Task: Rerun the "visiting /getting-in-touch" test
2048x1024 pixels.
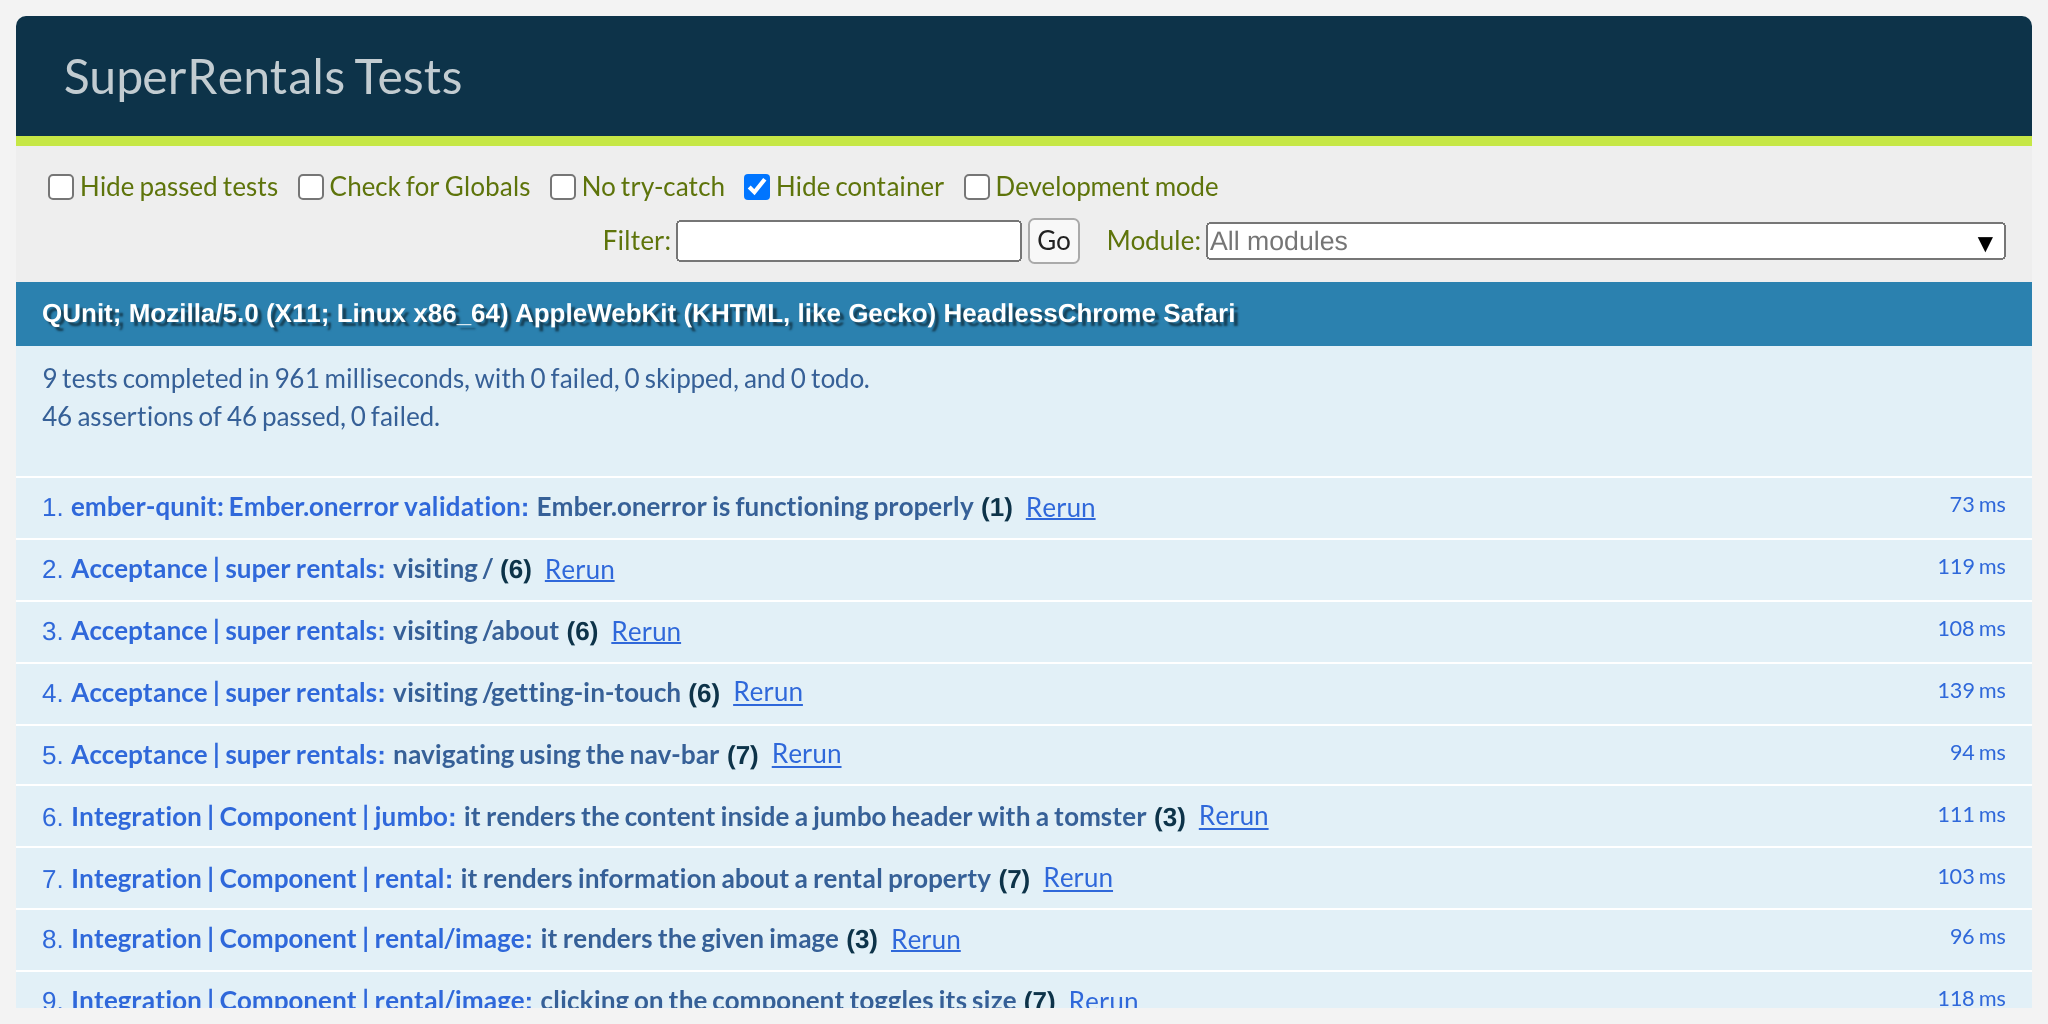Action: click(x=768, y=692)
